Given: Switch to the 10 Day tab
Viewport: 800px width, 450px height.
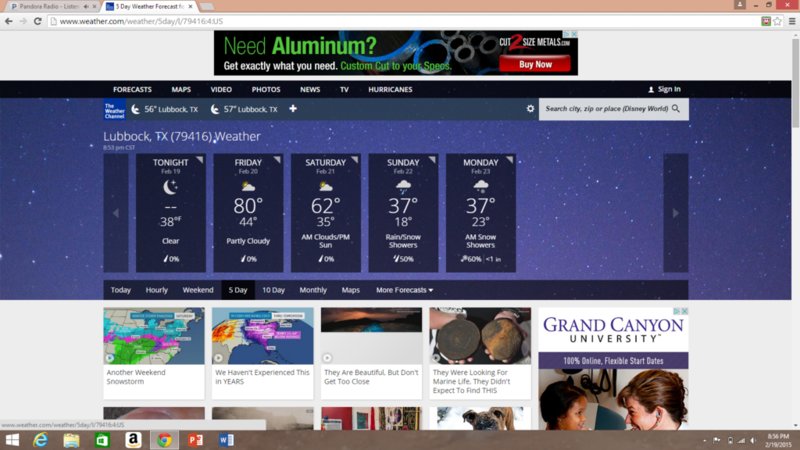Looking at the screenshot, I should tap(273, 290).
